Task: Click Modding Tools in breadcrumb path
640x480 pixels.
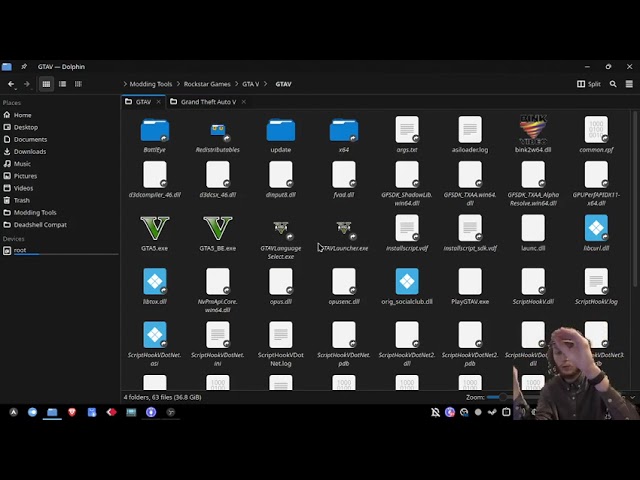Action: (x=151, y=84)
